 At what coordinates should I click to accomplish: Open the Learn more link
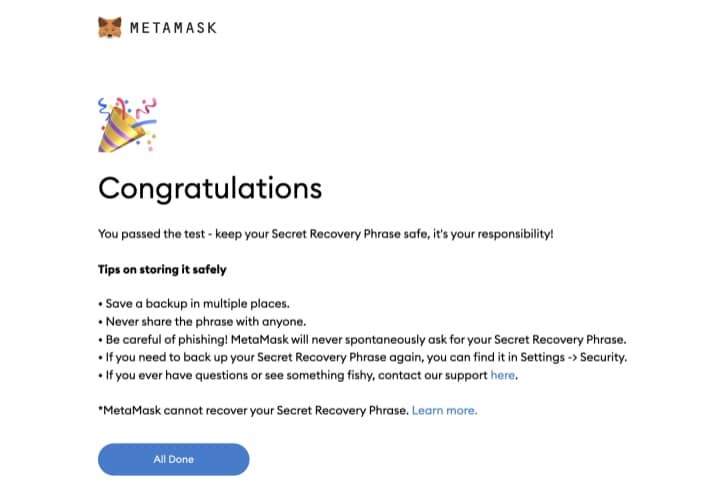(x=444, y=411)
